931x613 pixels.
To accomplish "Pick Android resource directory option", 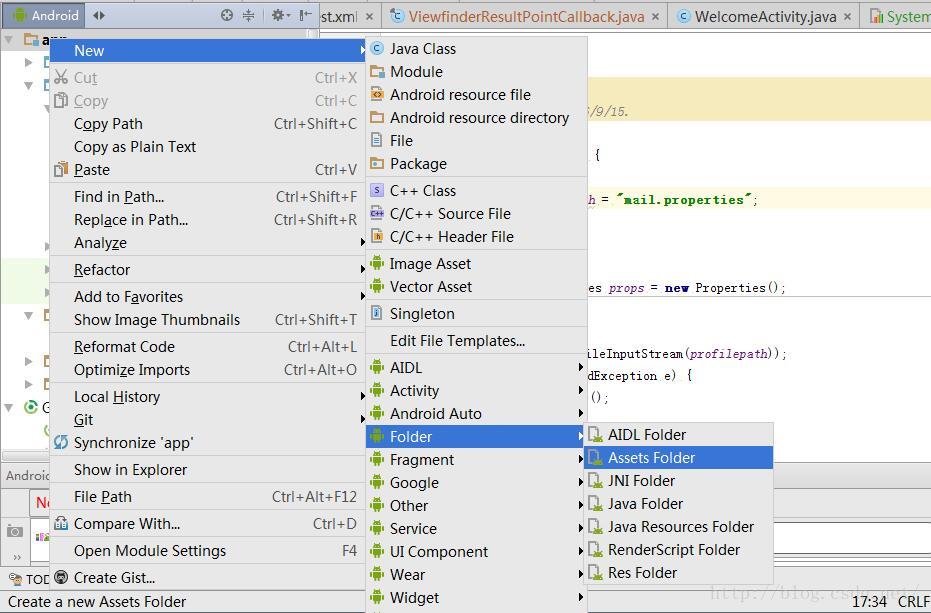I will coord(476,118).
